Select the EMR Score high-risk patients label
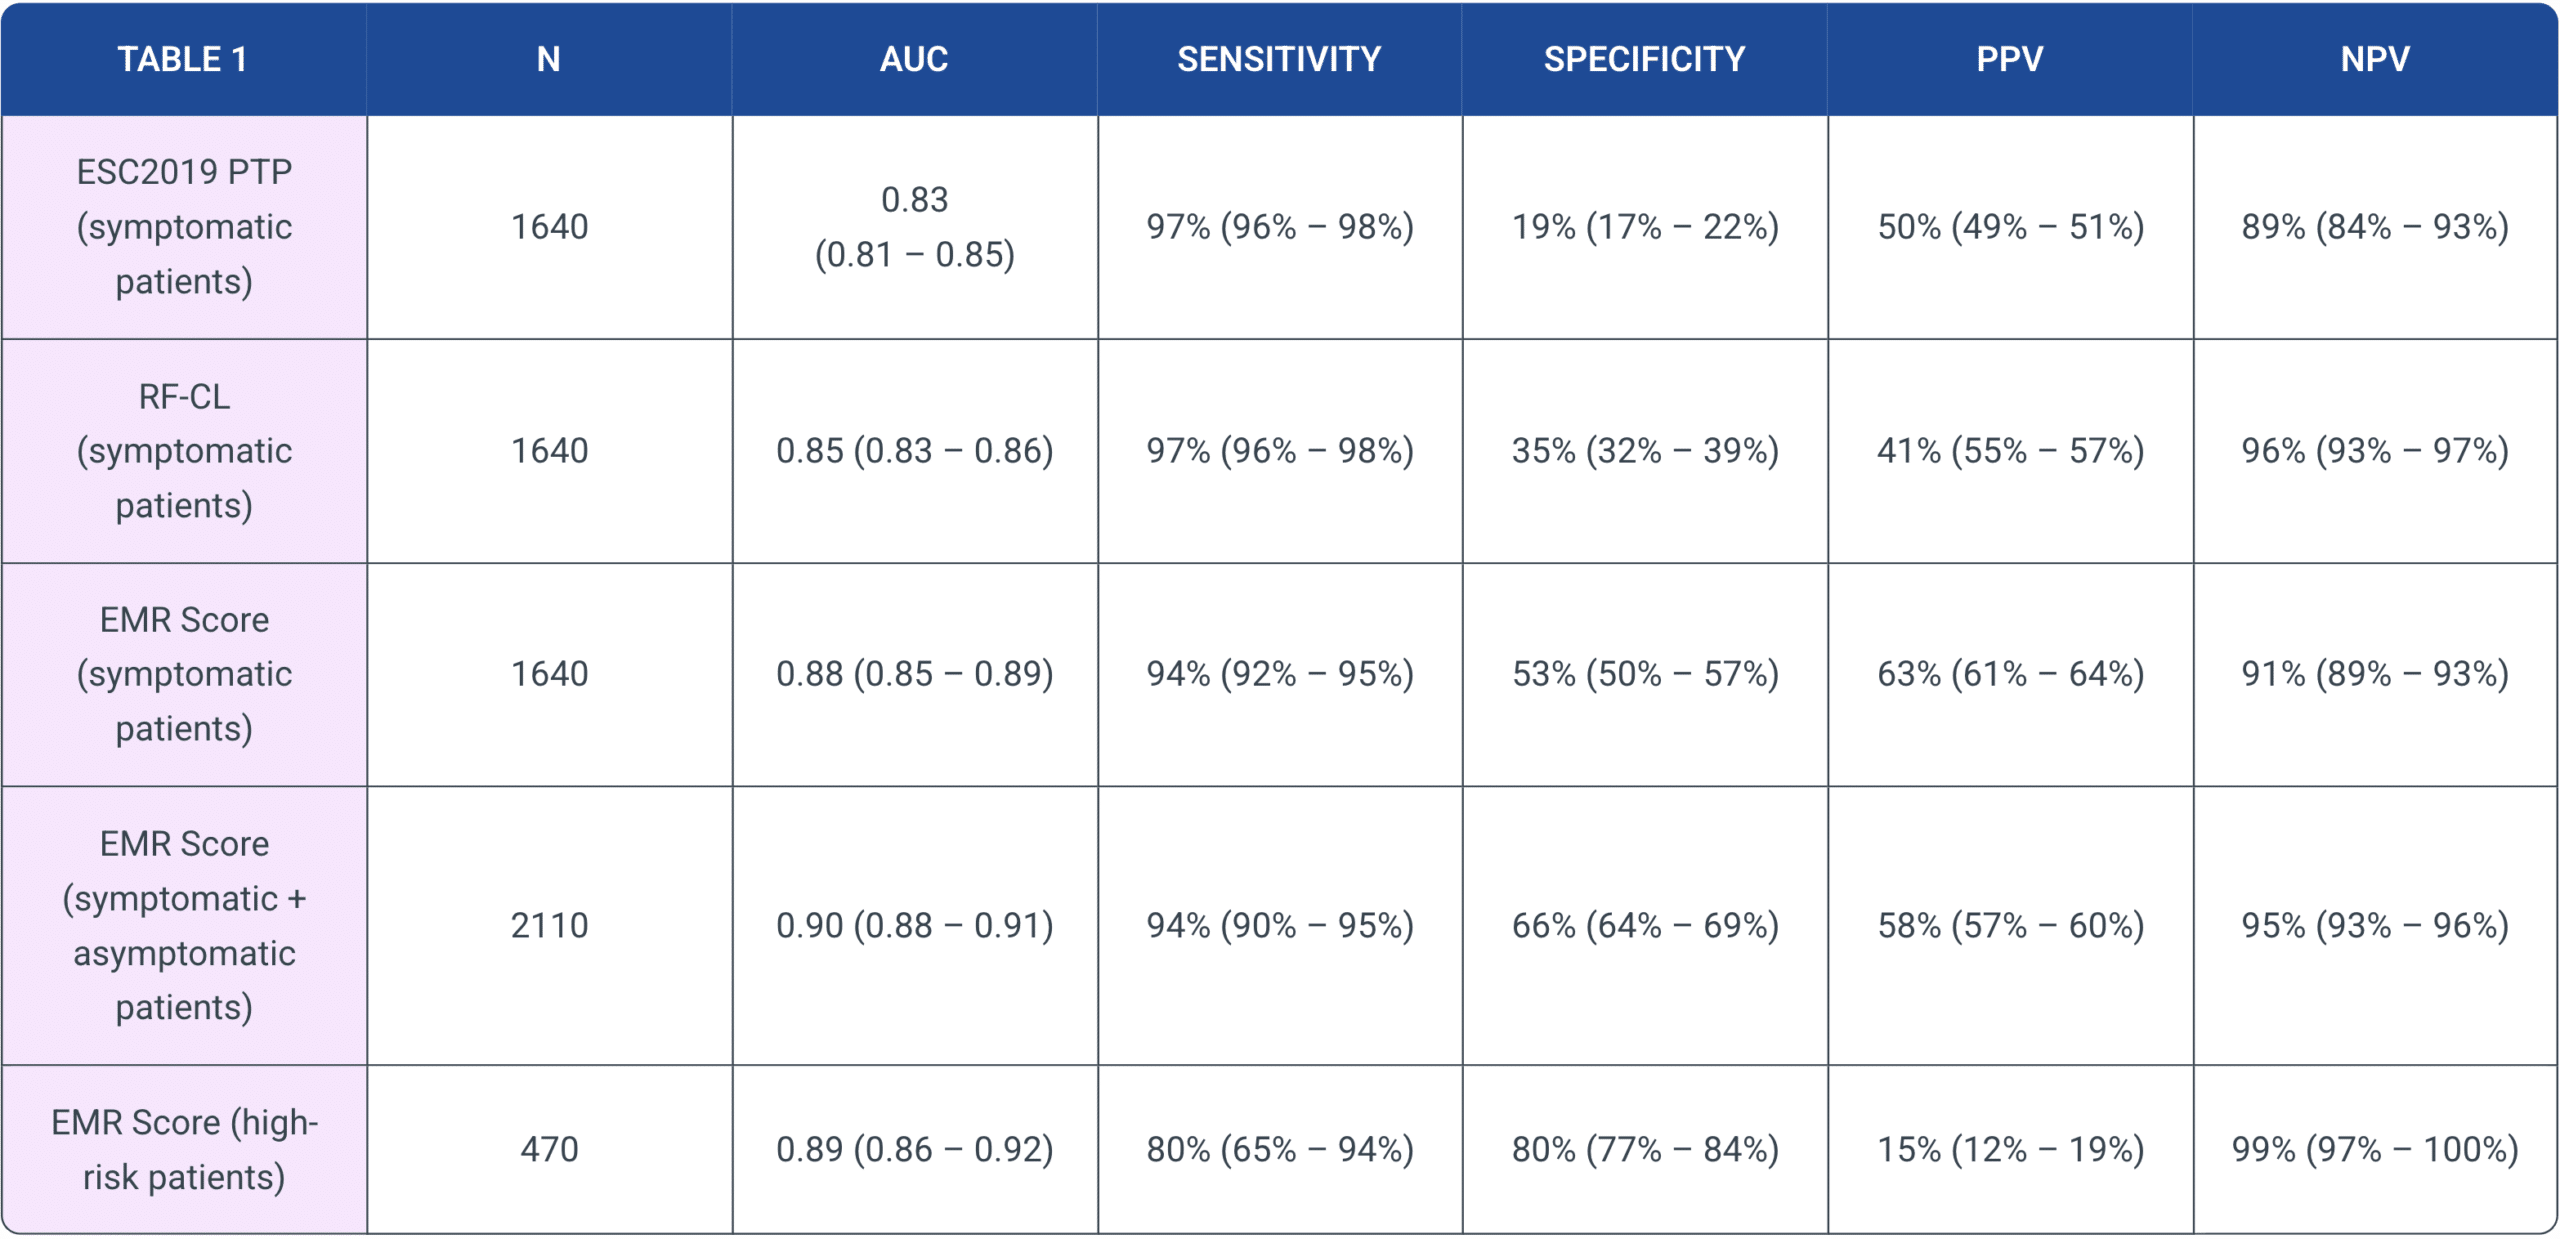2560x1239 pixels. (x=184, y=1150)
